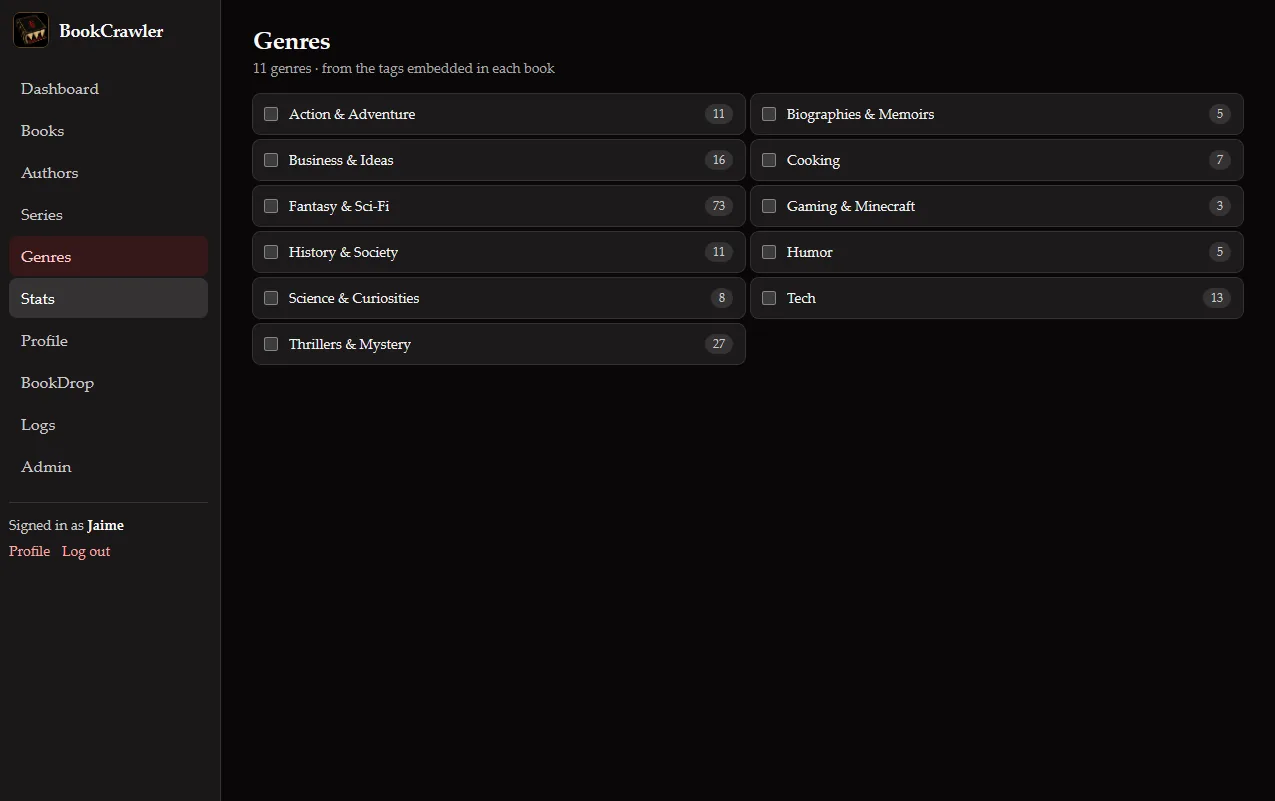Click the 13 count badge on Tech
This screenshot has height=801, width=1275.
[1217, 298]
